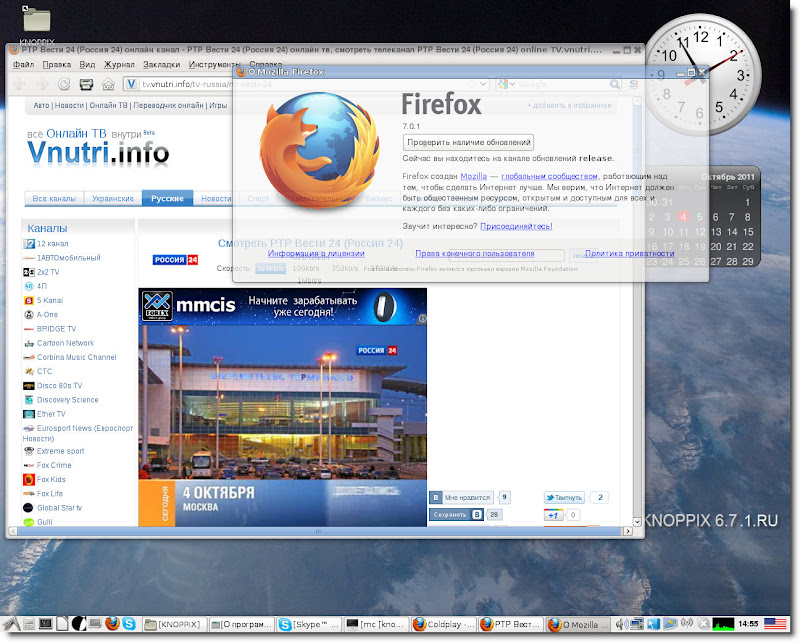
Task: Click the show desktop monitor icon in panel
Action: (x=95, y=623)
